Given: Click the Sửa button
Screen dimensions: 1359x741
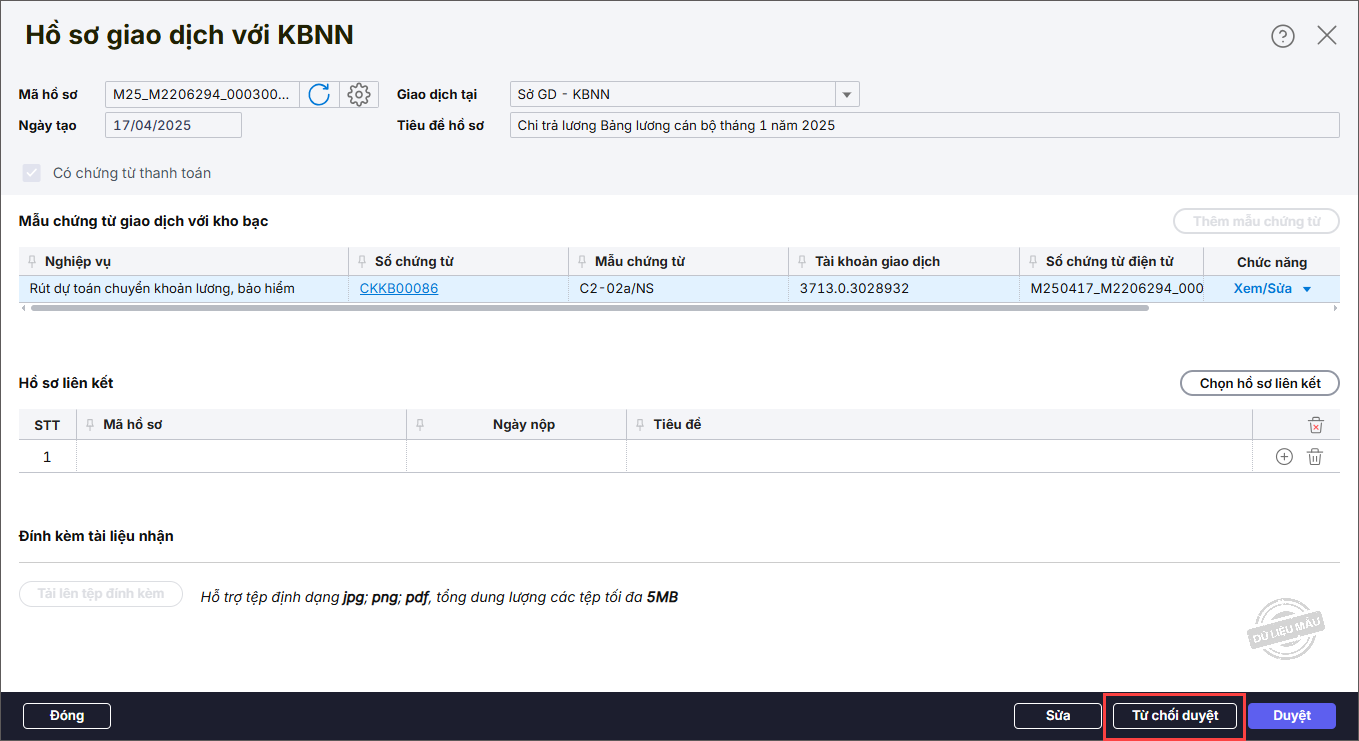Looking at the screenshot, I should point(1057,715).
